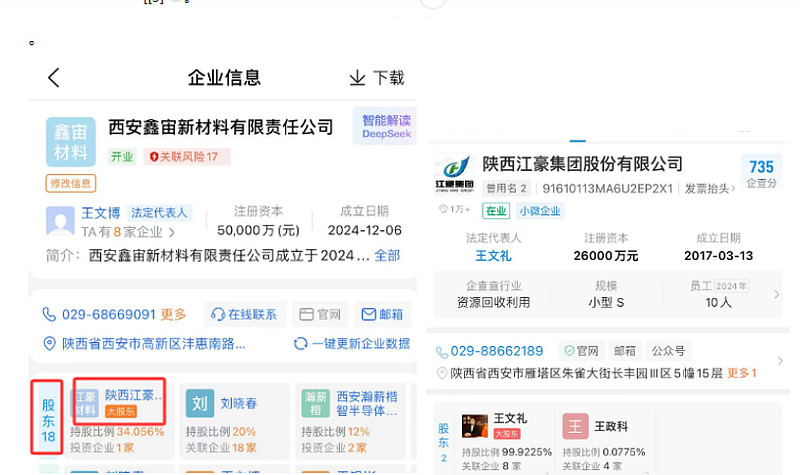View 投资企业2家 for 西安瀚薪楷智
The height and width of the screenshot is (475, 800).
(334, 447)
